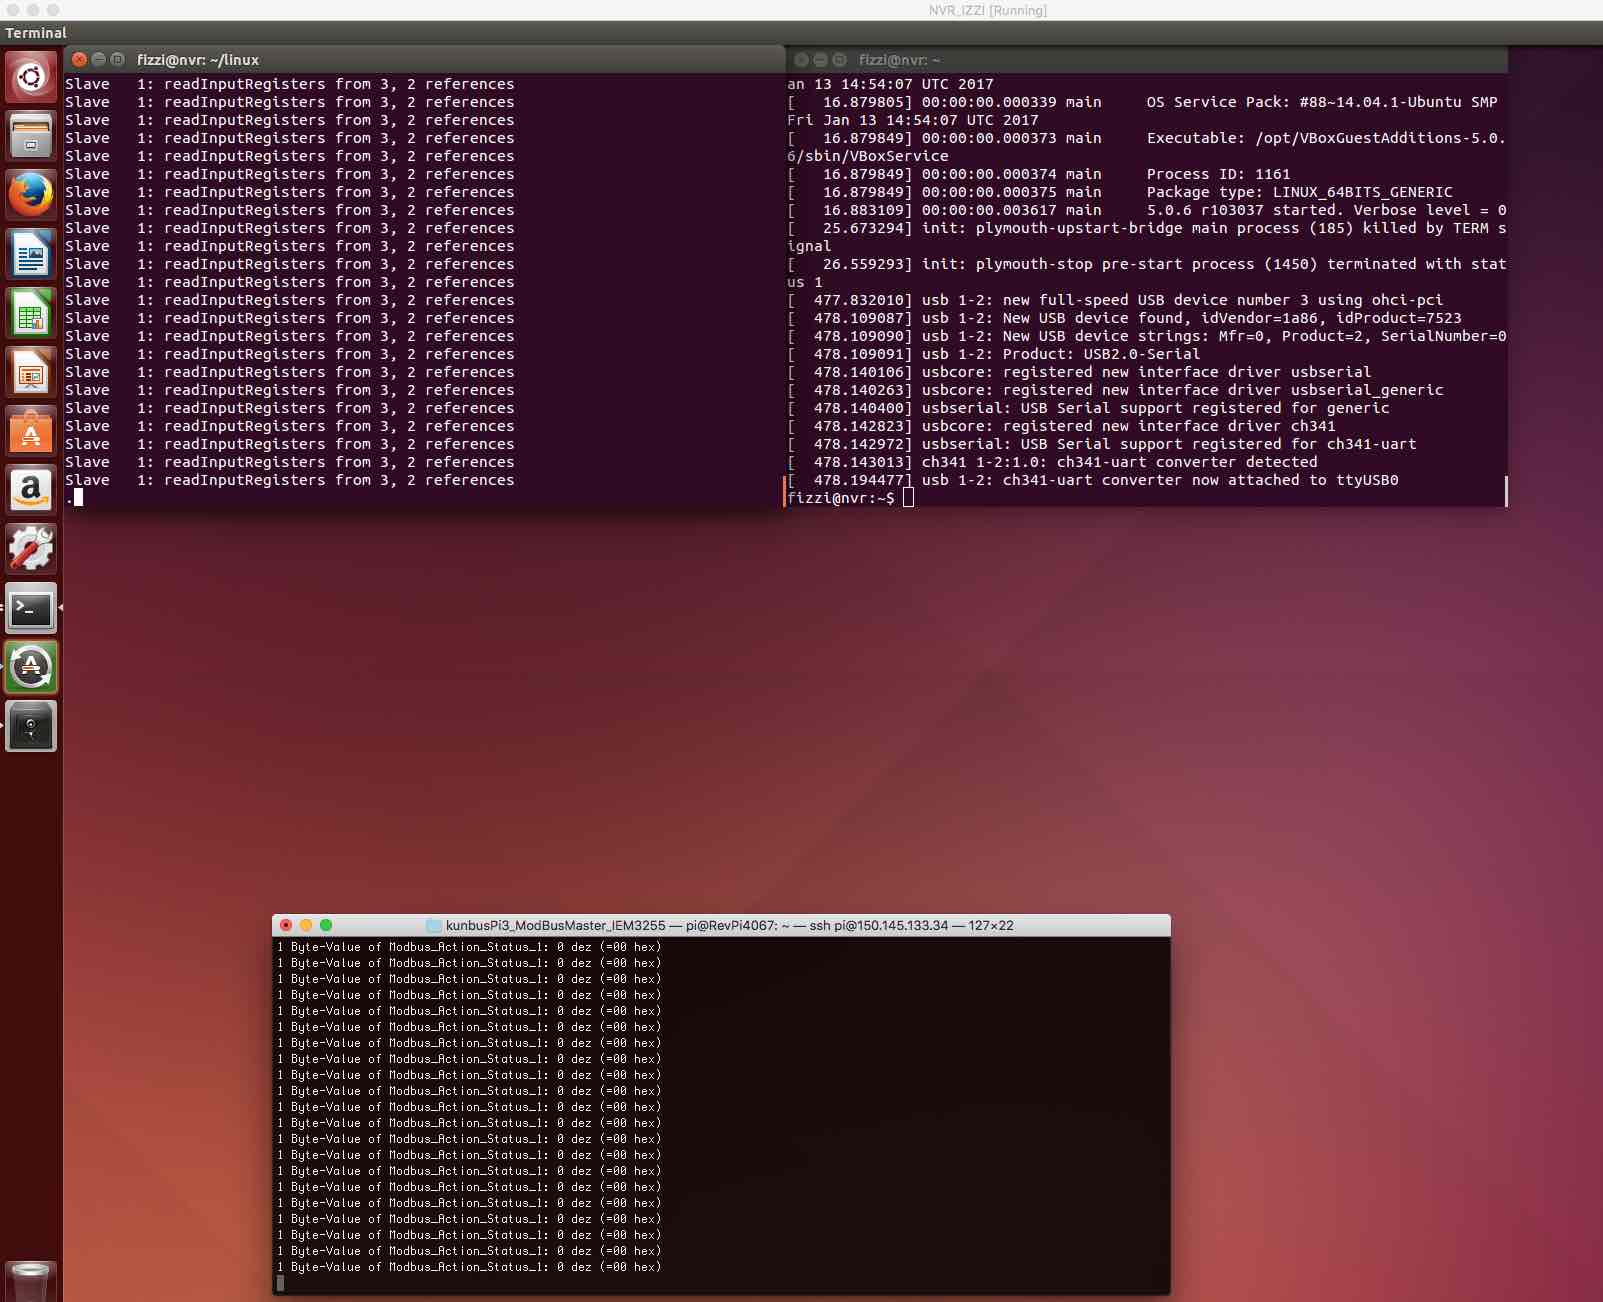
Task: Zoom the kunbusPi3 ssh terminal window
Action: point(326,925)
